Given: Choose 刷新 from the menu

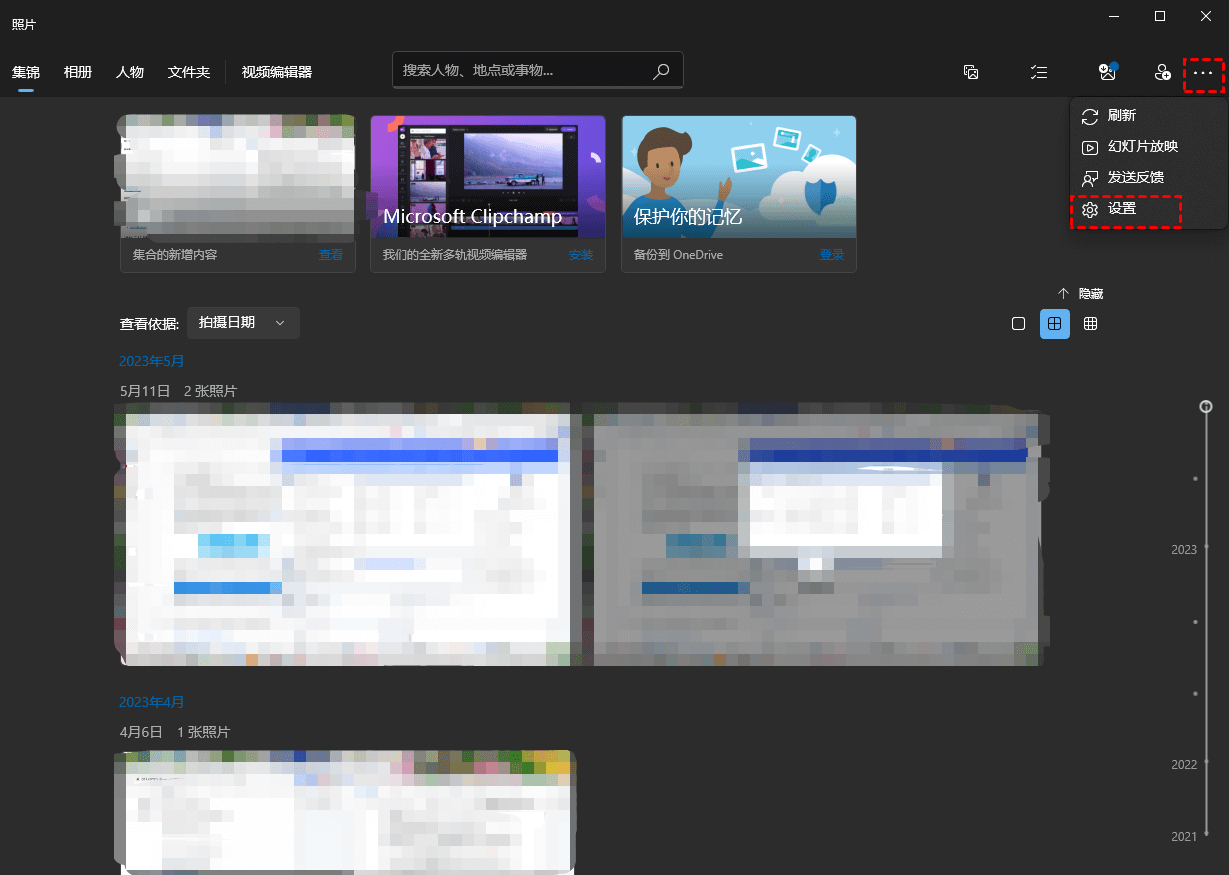Looking at the screenshot, I should 1122,116.
